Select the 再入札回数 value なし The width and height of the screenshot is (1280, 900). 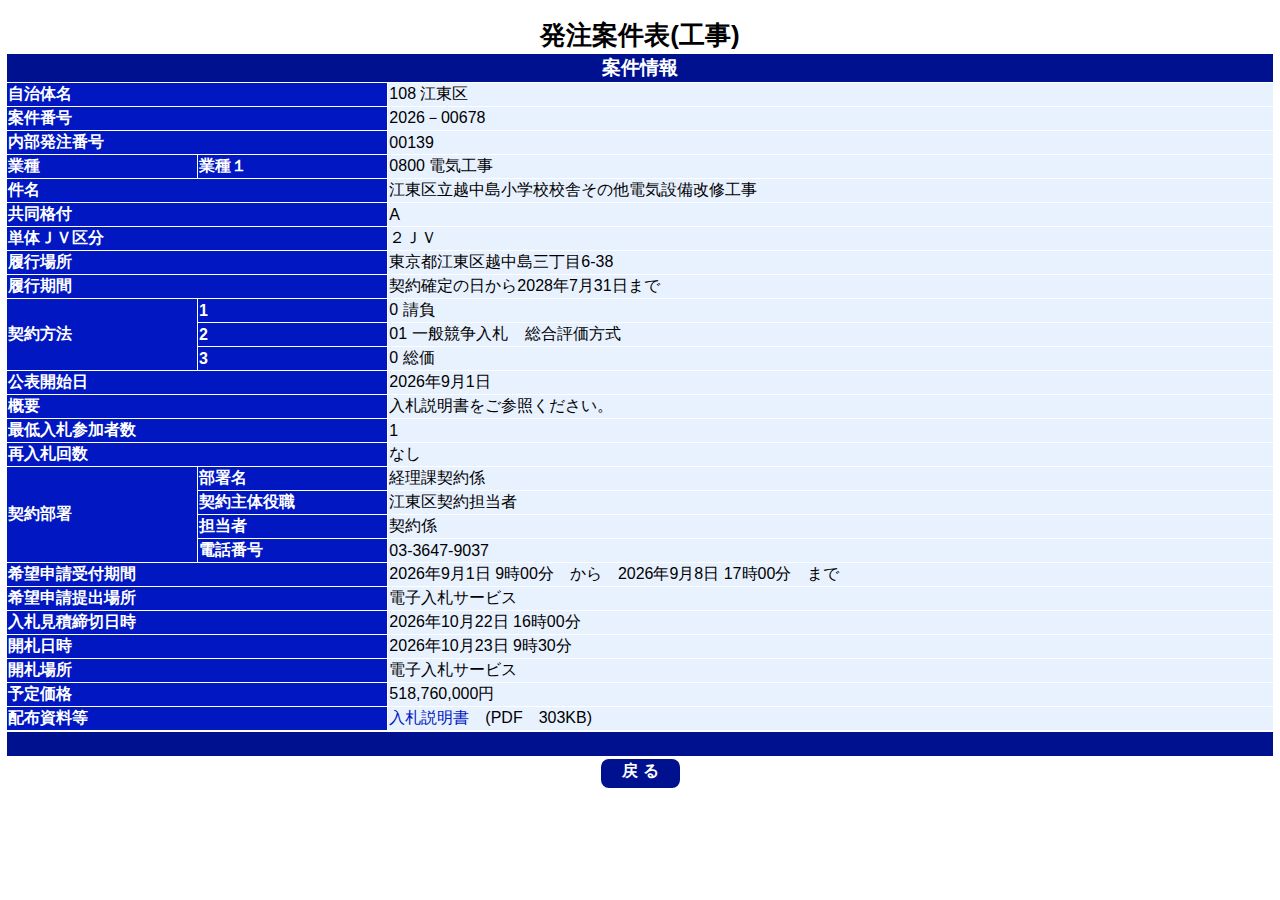click(x=405, y=454)
